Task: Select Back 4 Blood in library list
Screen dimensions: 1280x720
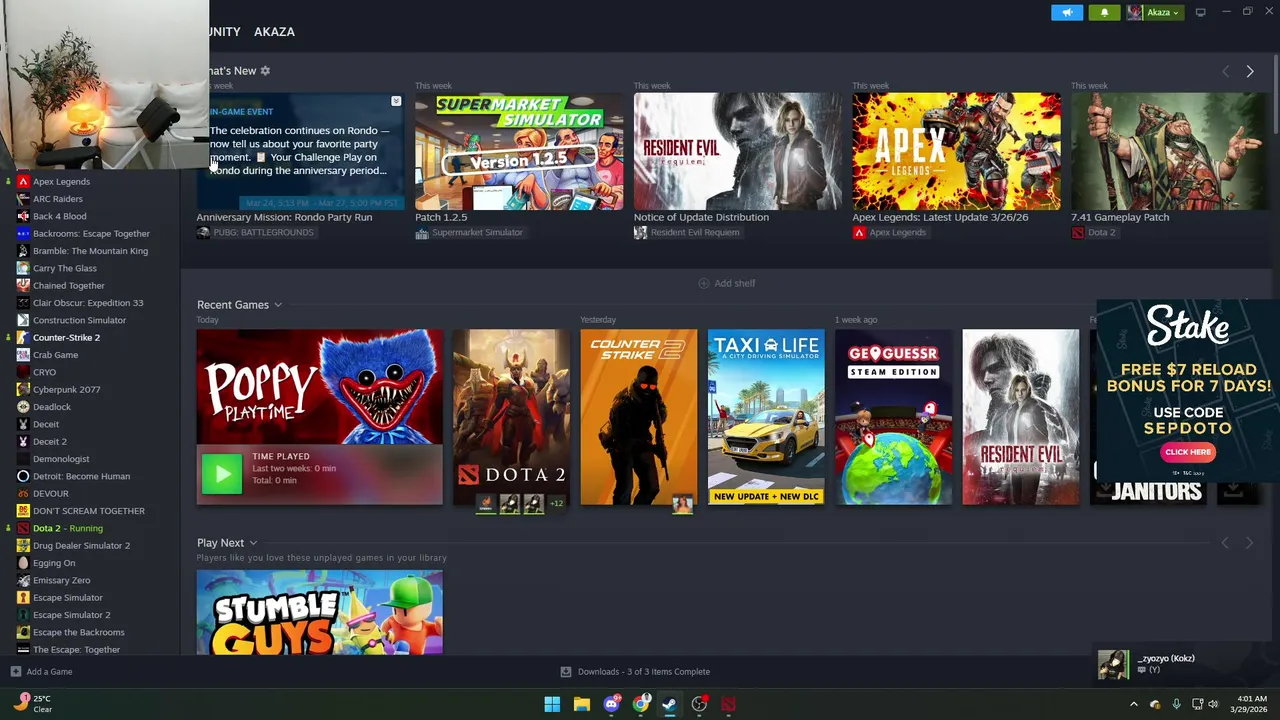Action: pos(60,216)
